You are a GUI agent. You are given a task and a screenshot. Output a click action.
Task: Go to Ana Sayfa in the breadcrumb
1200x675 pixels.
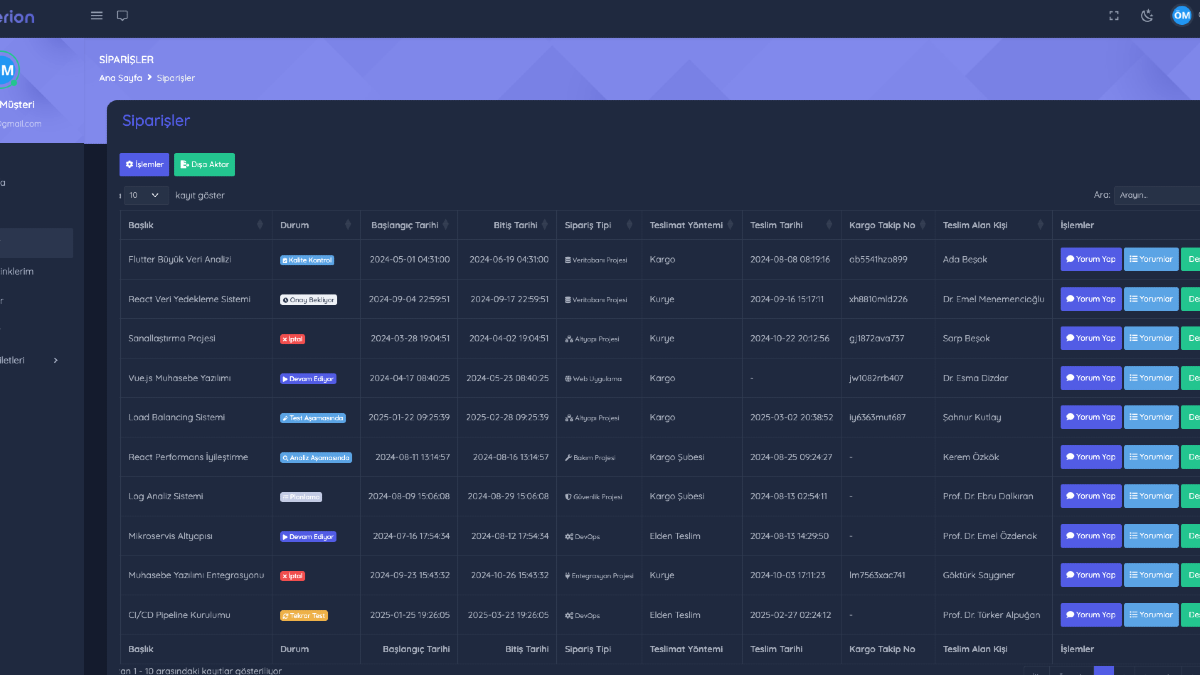[120, 78]
